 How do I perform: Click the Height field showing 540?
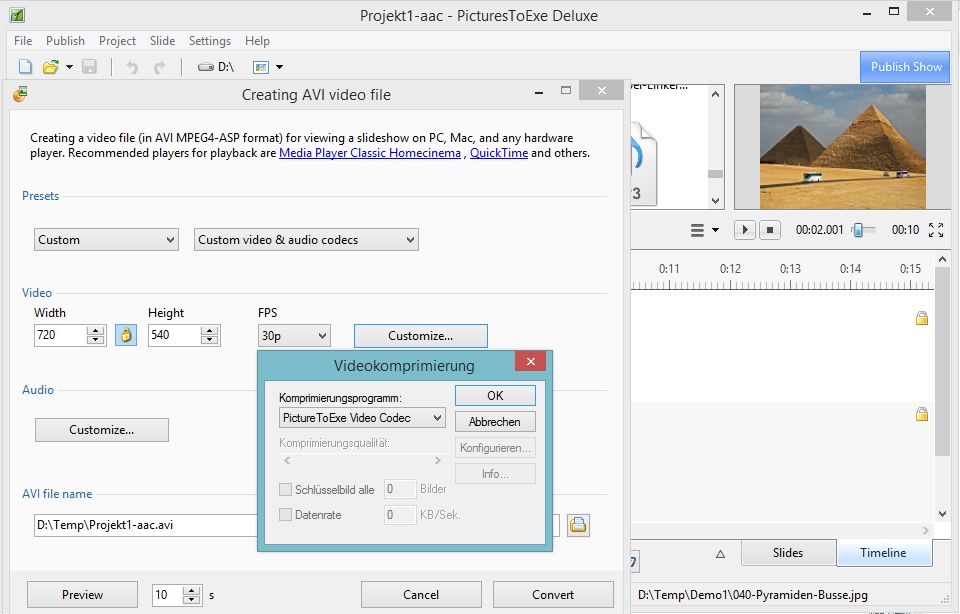[174, 335]
